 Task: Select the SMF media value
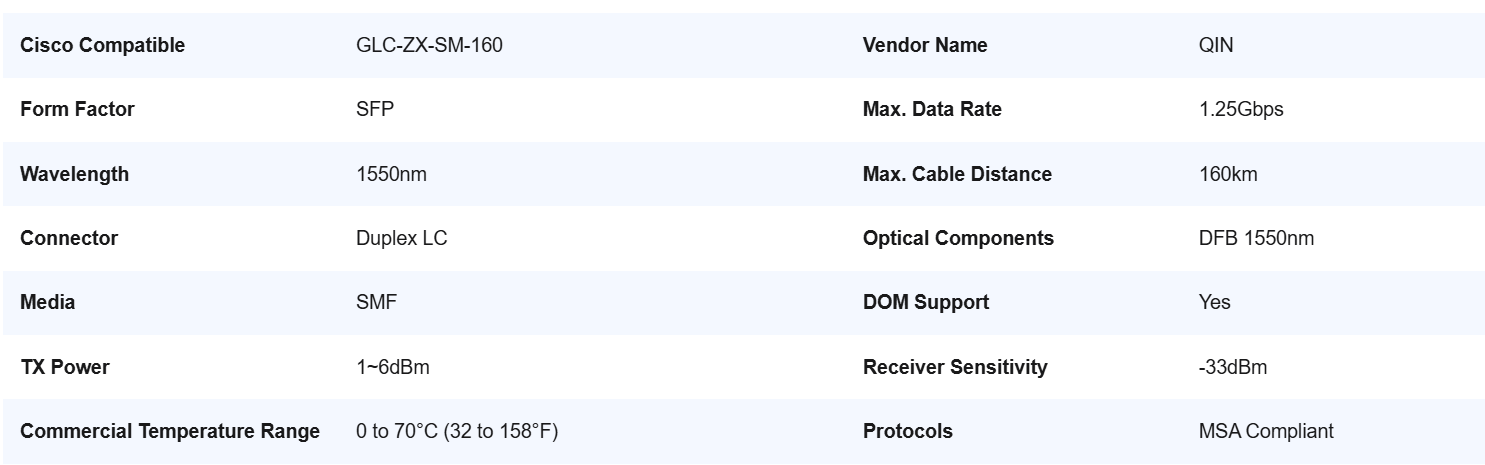[x=377, y=302]
